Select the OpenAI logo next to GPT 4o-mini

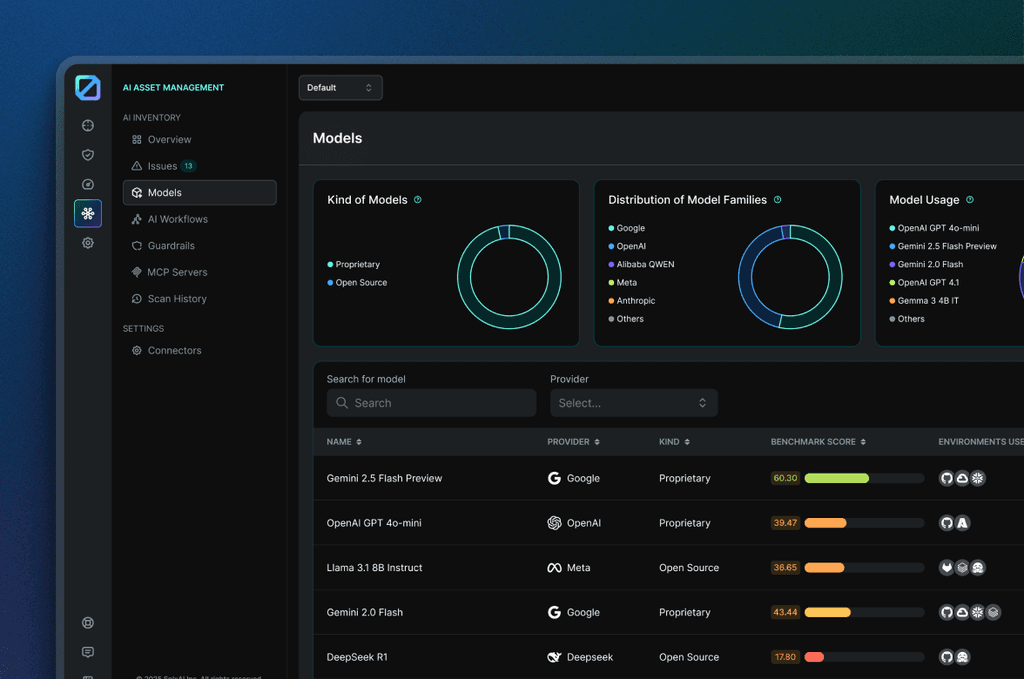[x=554, y=522]
